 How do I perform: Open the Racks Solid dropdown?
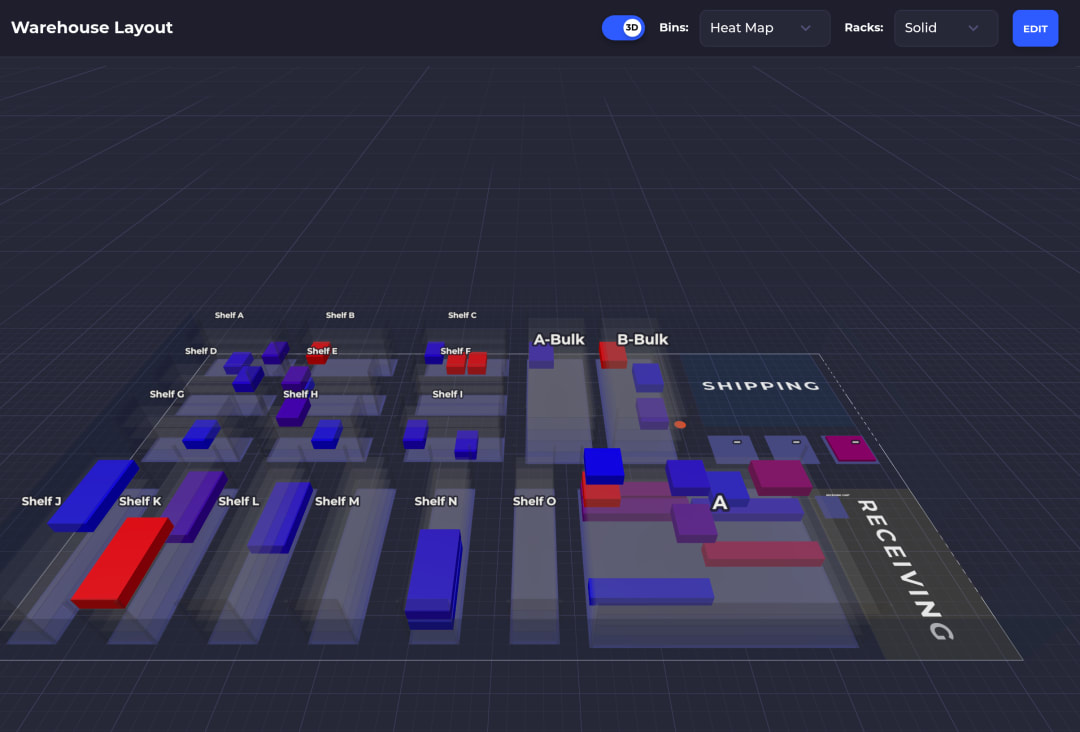pos(946,28)
